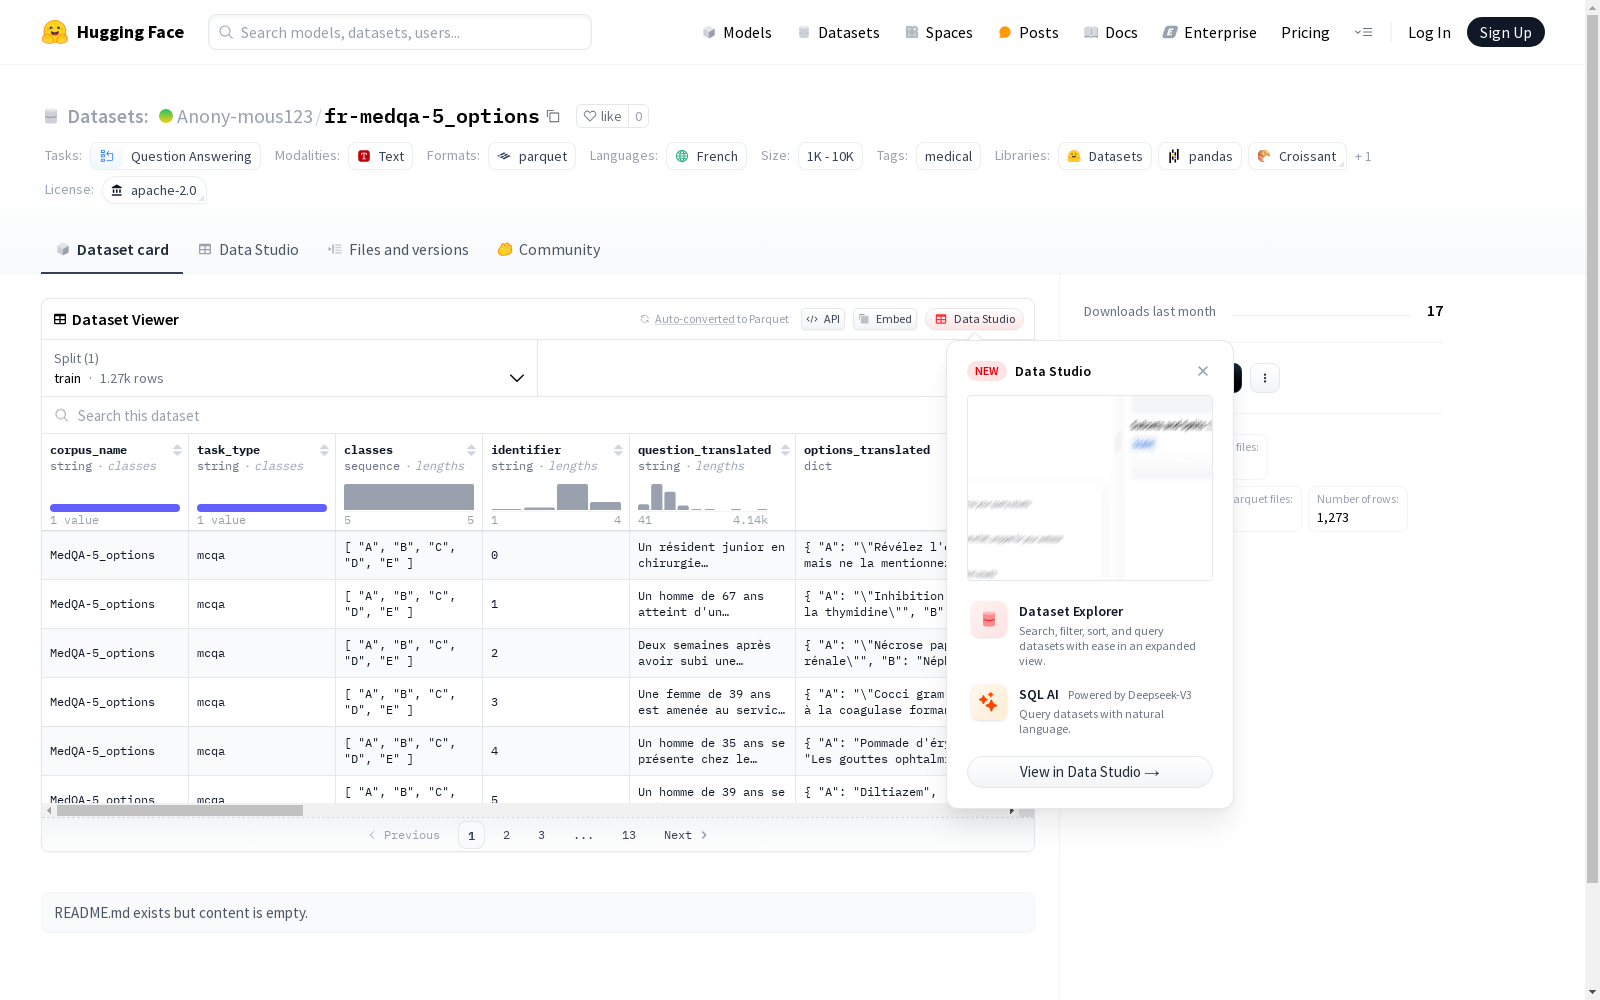Go to page 3 of the dataset
The image size is (1600, 1000).
[542, 835]
